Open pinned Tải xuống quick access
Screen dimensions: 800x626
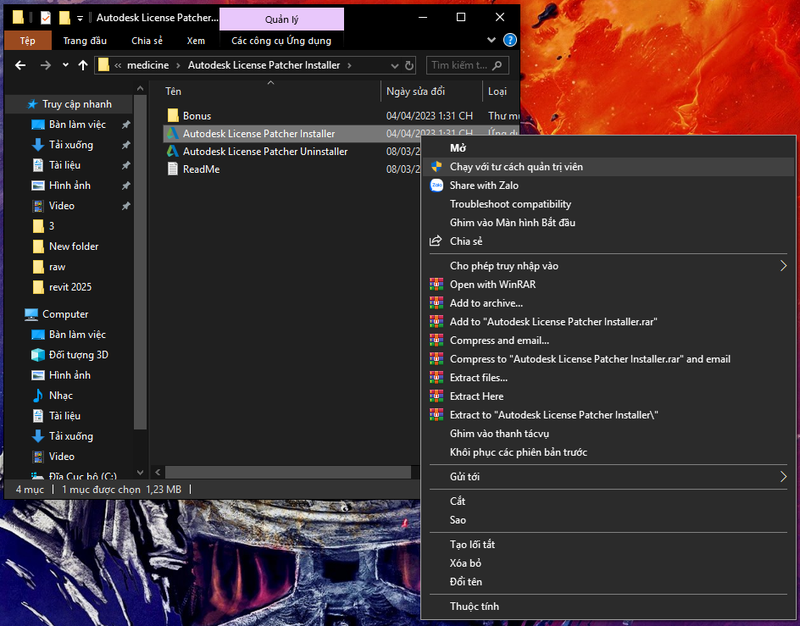71,145
